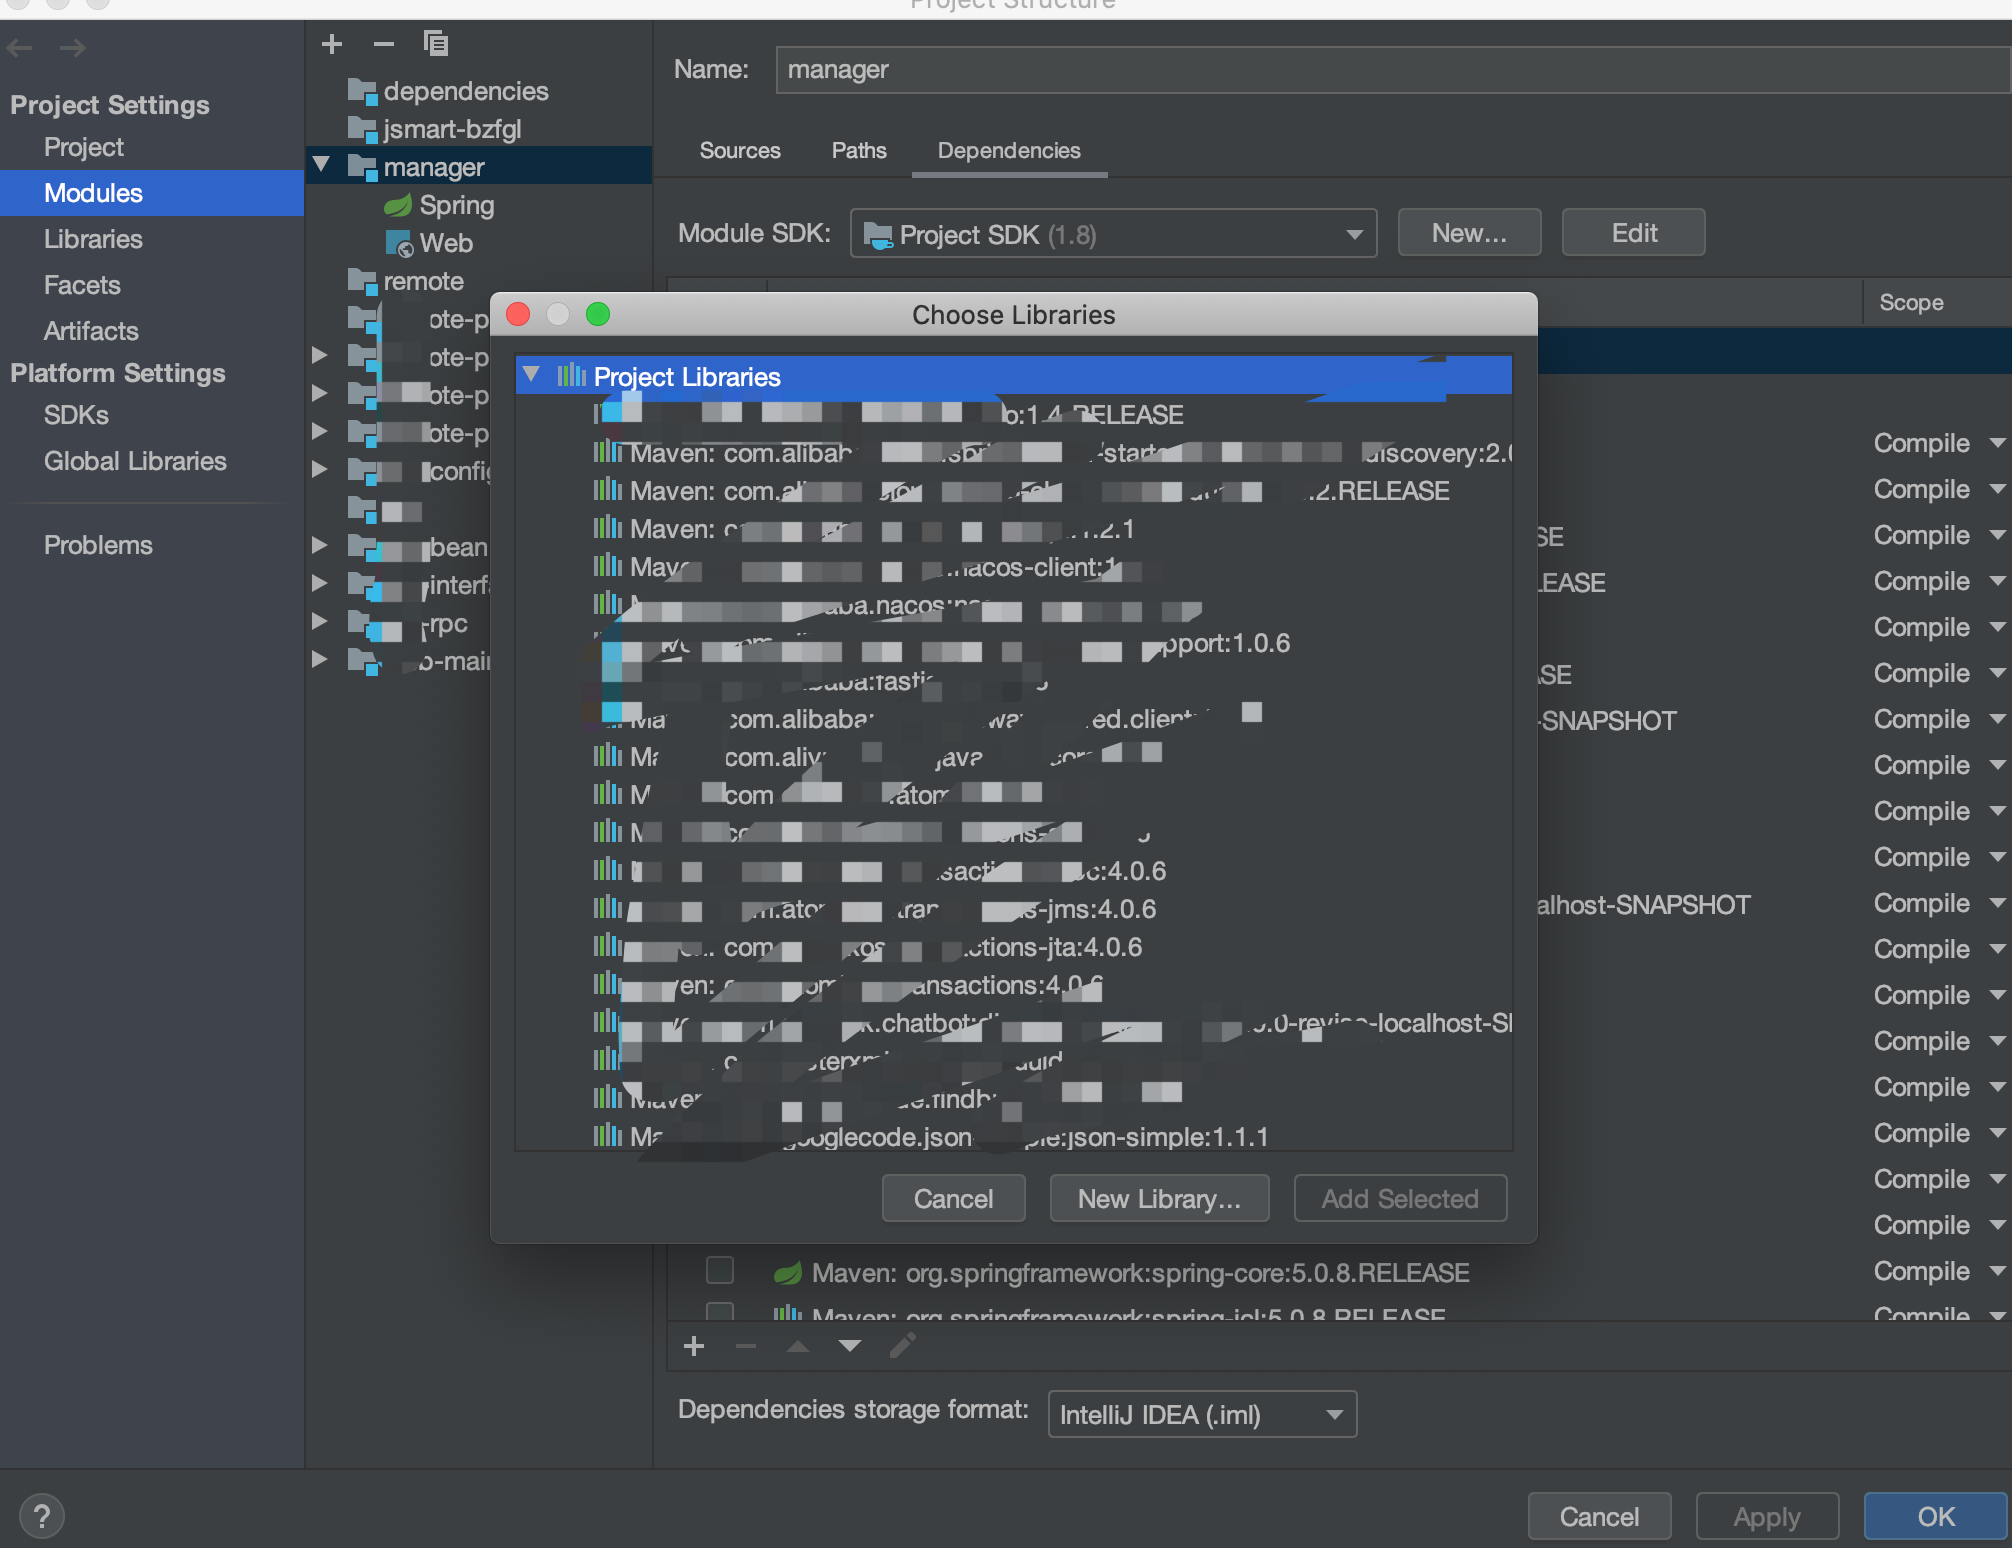Switch to the Sources tab
This screenshot has height=1548, width=2012.
pos(739,151)
